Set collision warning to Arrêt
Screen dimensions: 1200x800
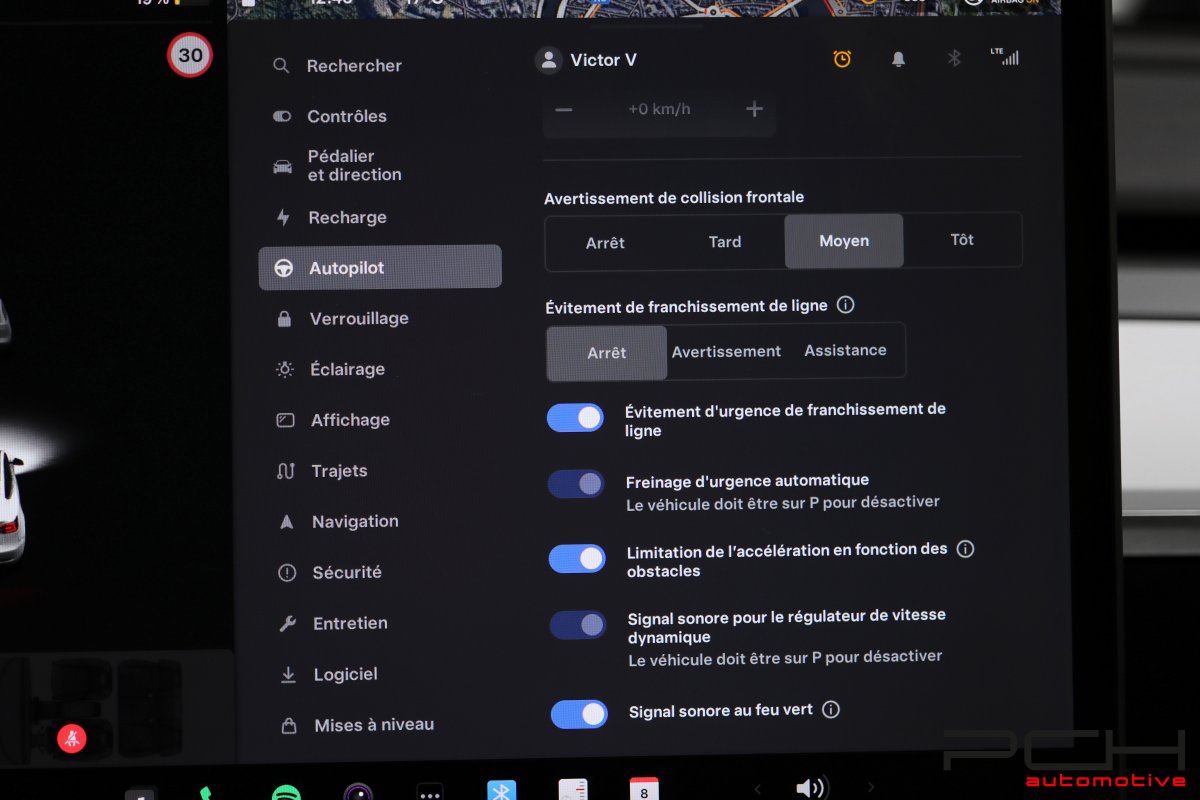(605, 242)
